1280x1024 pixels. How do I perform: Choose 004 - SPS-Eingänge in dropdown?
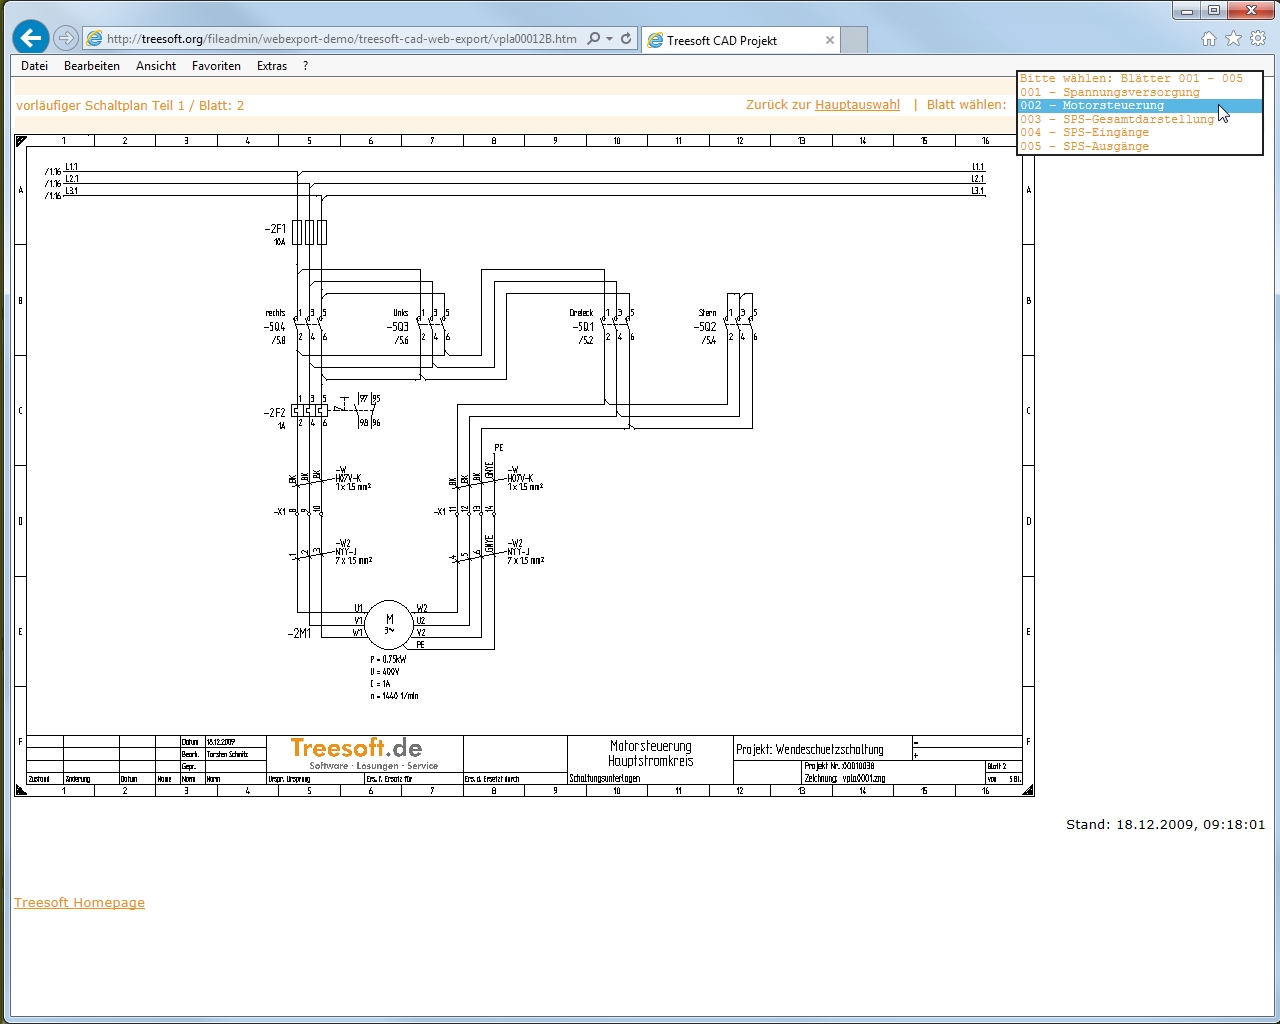[1085, 132]
